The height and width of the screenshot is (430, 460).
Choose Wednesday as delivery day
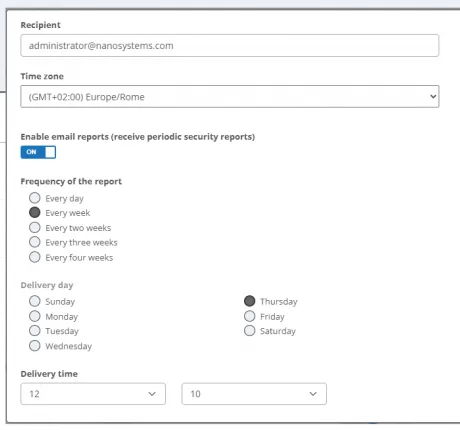(35, 346)
